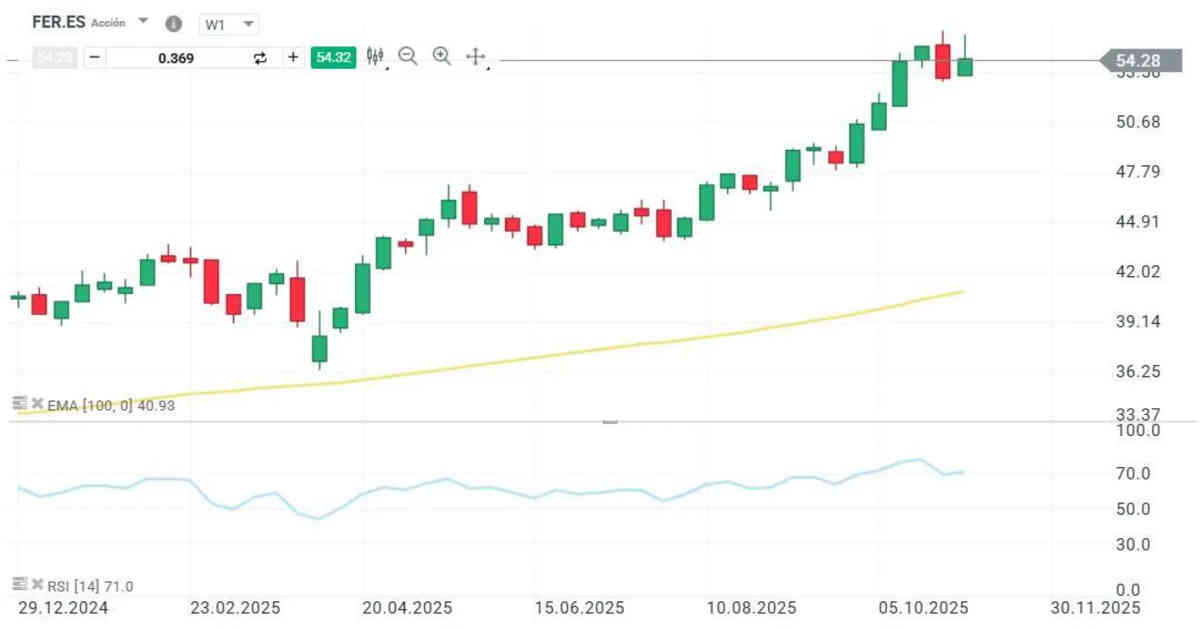1200x628 pixels.
Task: Increase volume with the plus button
Action: point(293,57)
